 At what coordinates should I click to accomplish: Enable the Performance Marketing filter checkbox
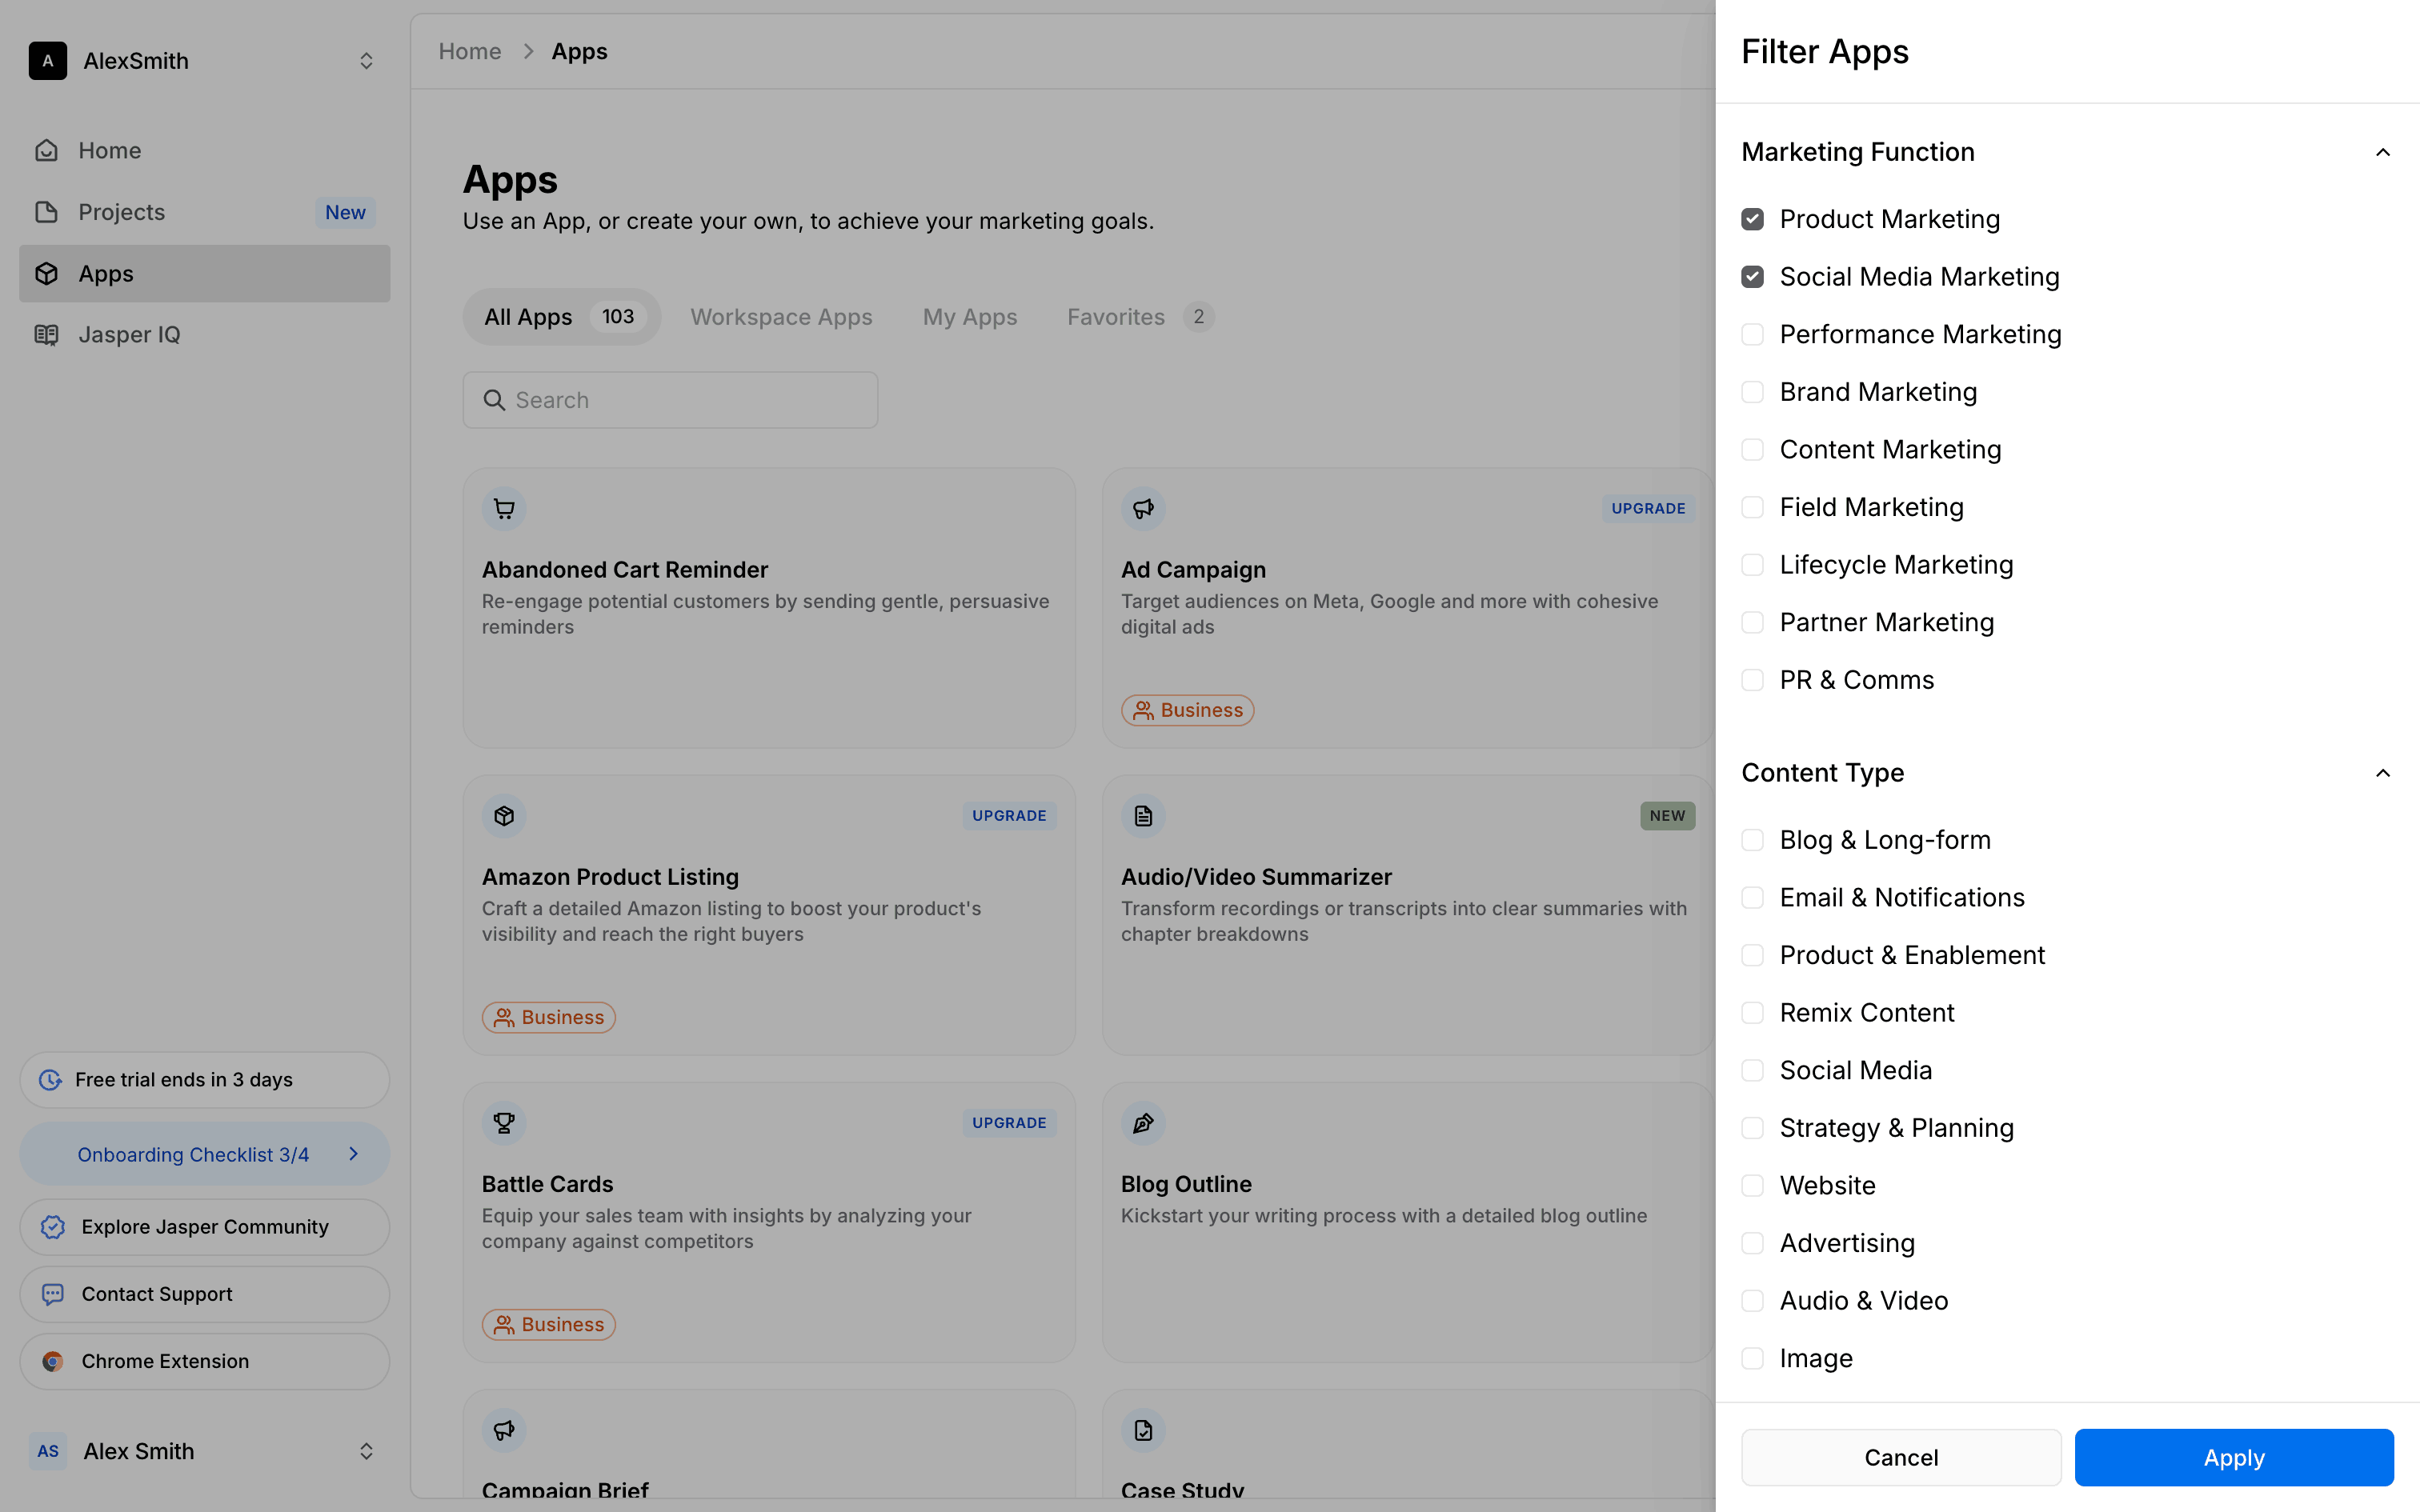pos(1752,334)
